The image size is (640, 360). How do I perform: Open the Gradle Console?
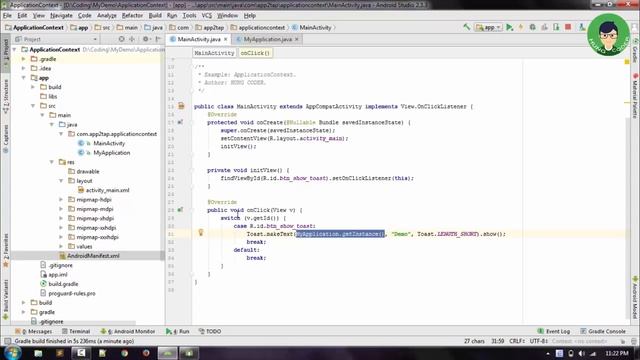(x=603, y=331)
